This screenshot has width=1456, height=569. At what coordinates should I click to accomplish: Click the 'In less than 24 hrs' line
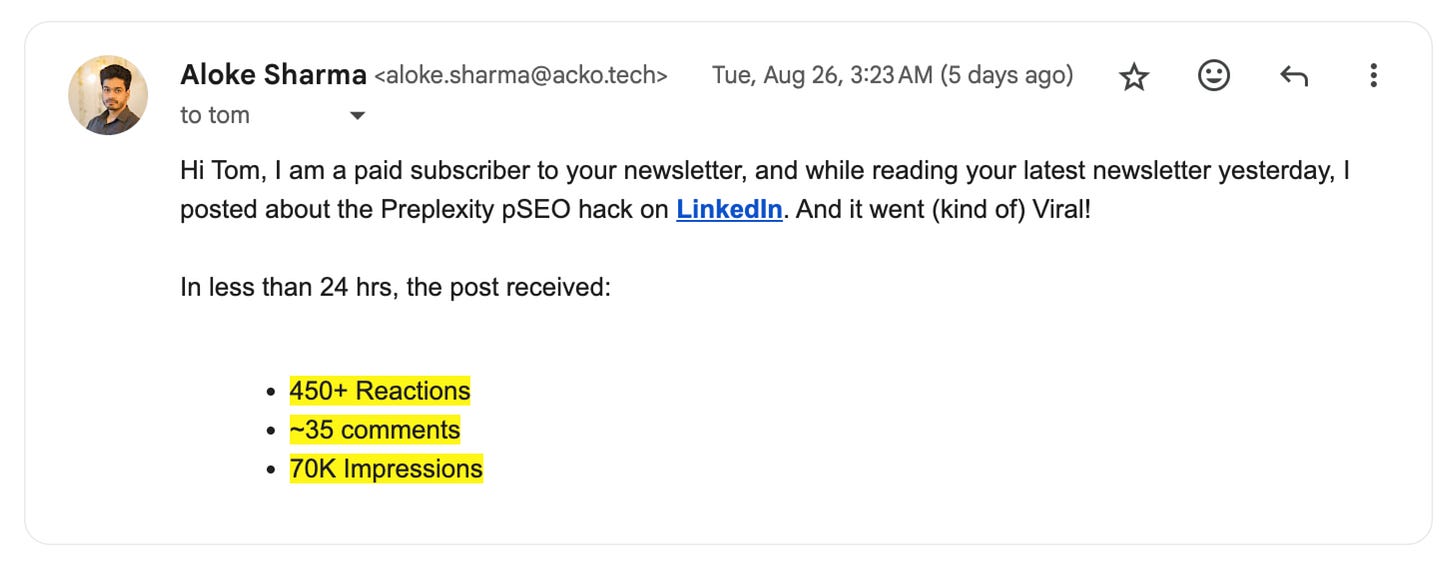(x=395, y=288)
